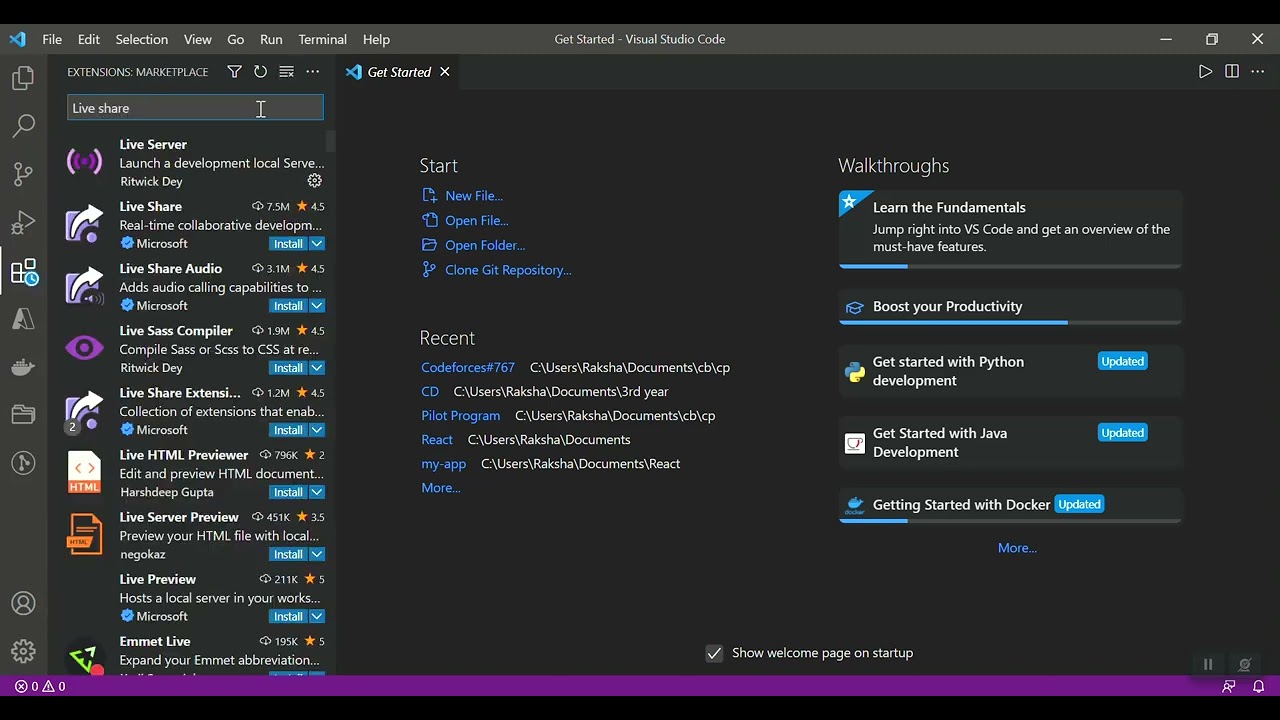The width and height of the screenshot is (1280, 720).
Task: Expand Live Preview install dropdown arrow
Action: point(317,616)
